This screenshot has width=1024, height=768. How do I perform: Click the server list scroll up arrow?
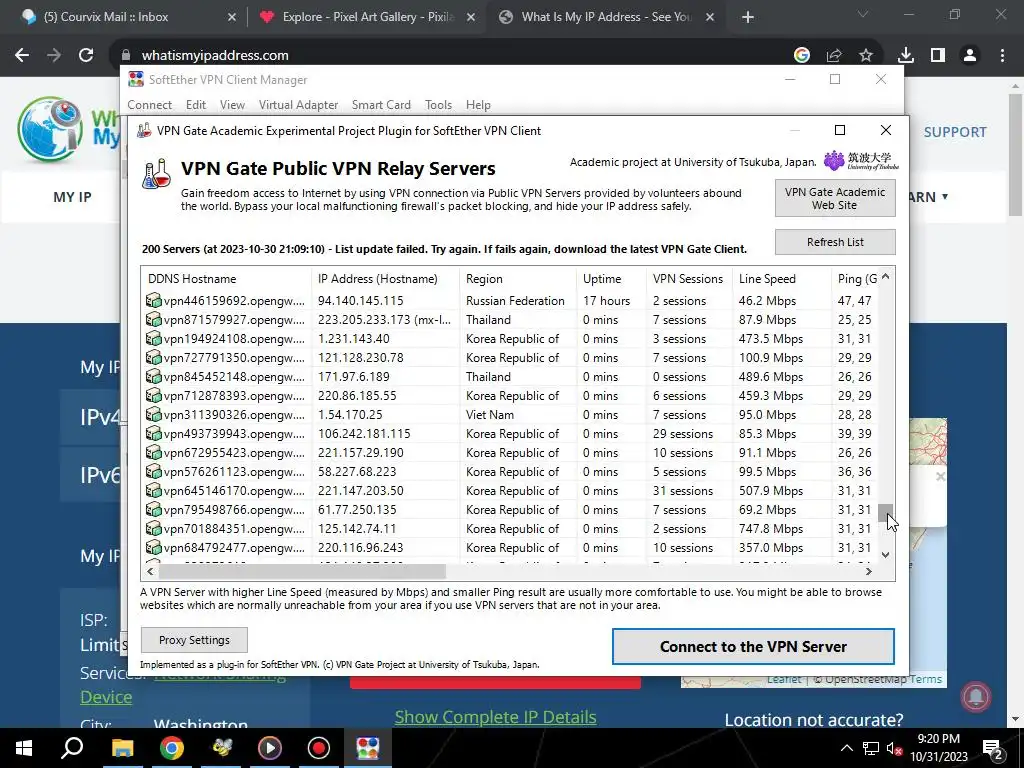(886, 277)
